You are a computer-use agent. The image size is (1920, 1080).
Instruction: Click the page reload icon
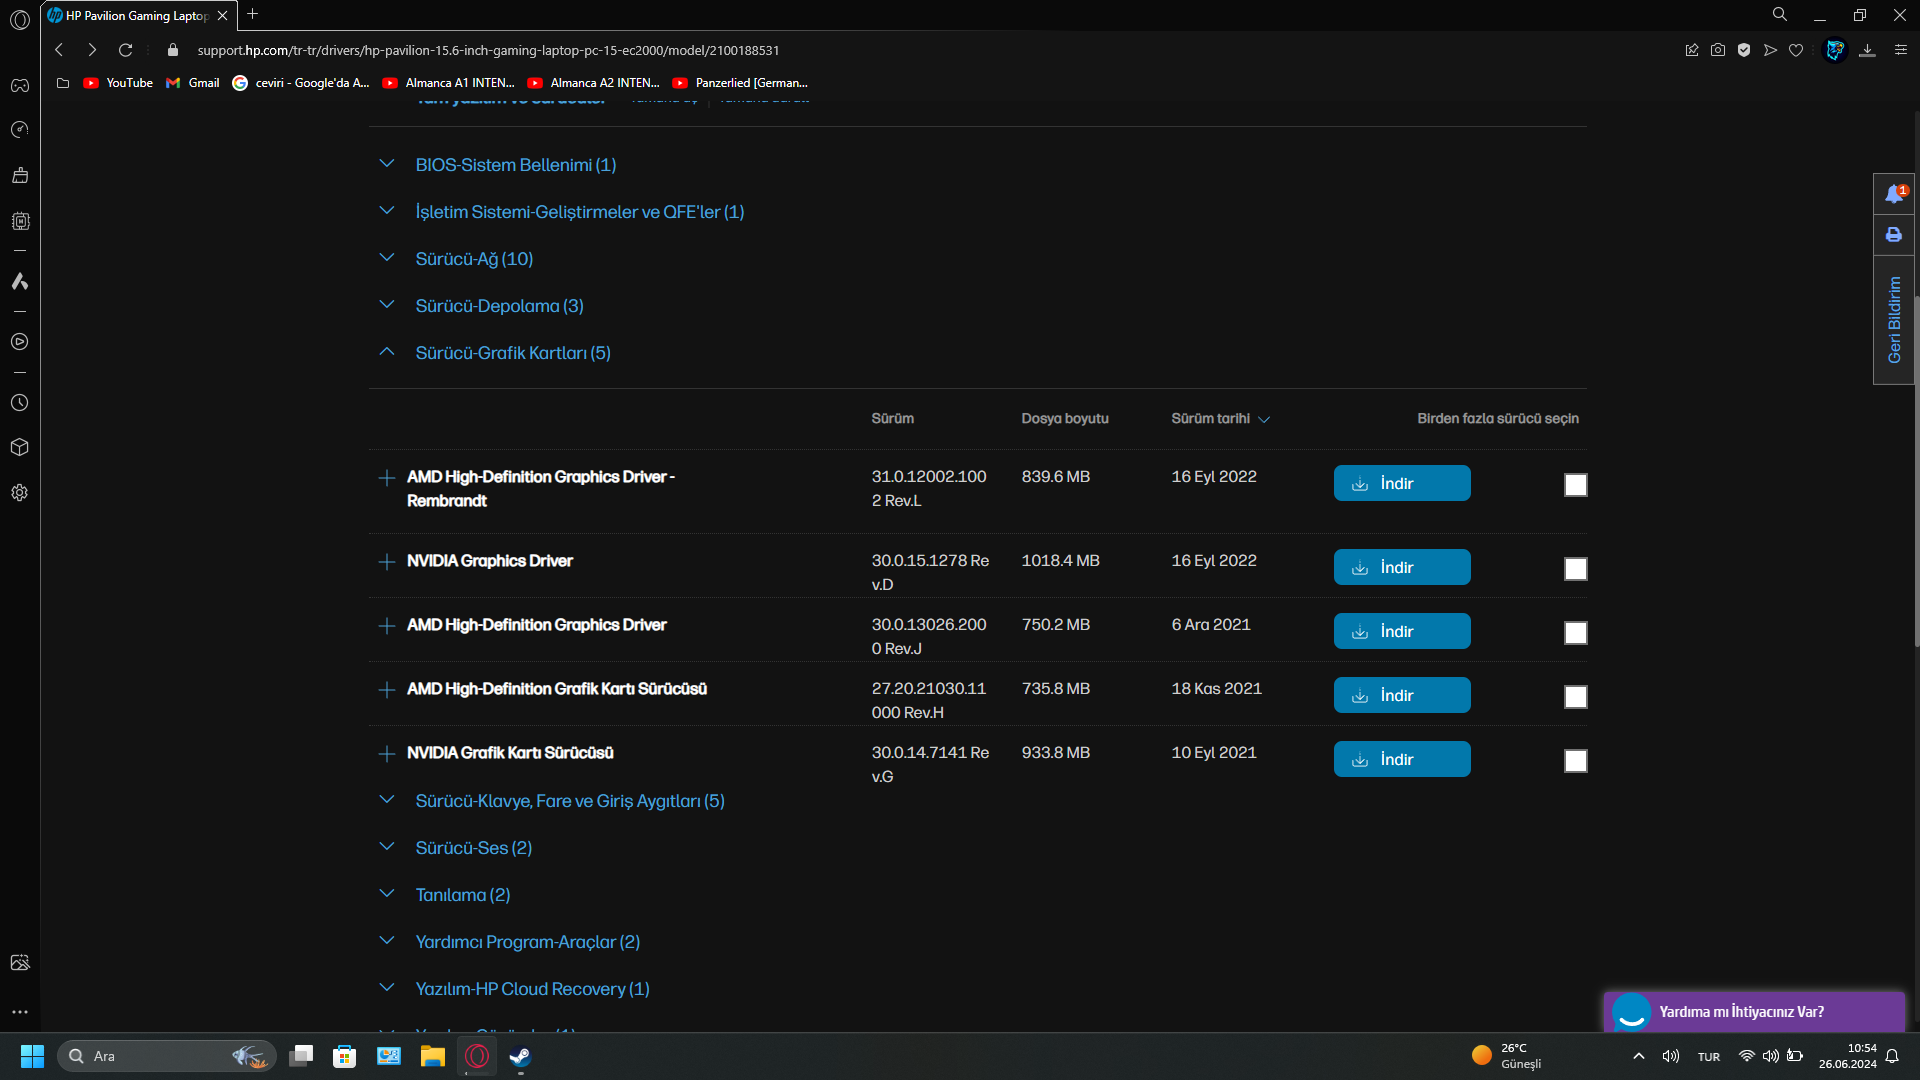(x=125, y=50)
